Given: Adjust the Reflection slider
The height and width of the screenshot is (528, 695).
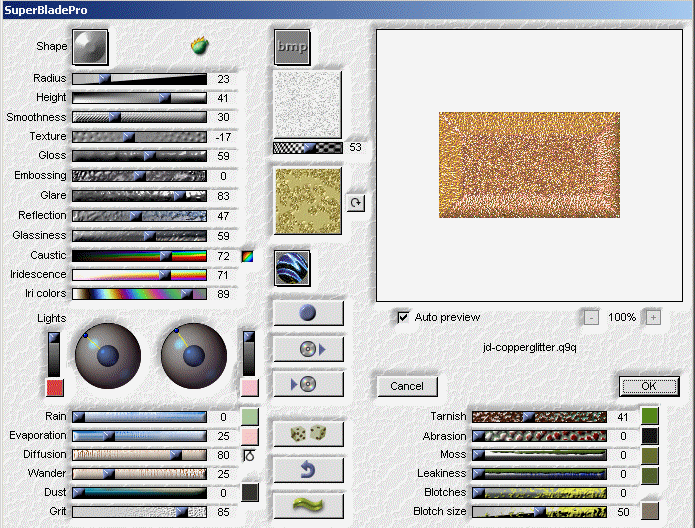Looking at the screenshot, I should tap(139, 216).
